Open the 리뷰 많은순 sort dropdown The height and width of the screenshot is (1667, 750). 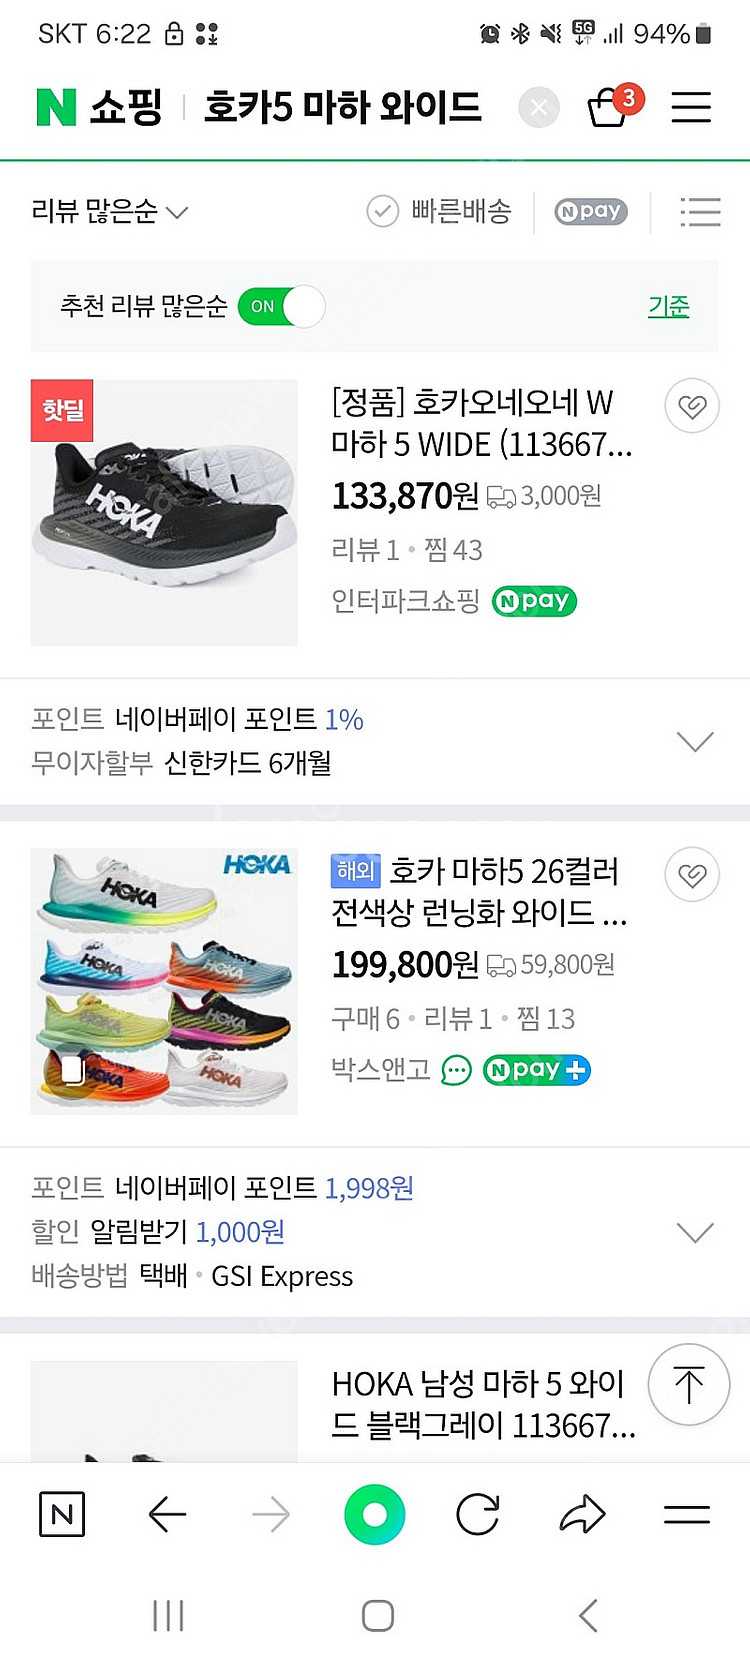109,212
